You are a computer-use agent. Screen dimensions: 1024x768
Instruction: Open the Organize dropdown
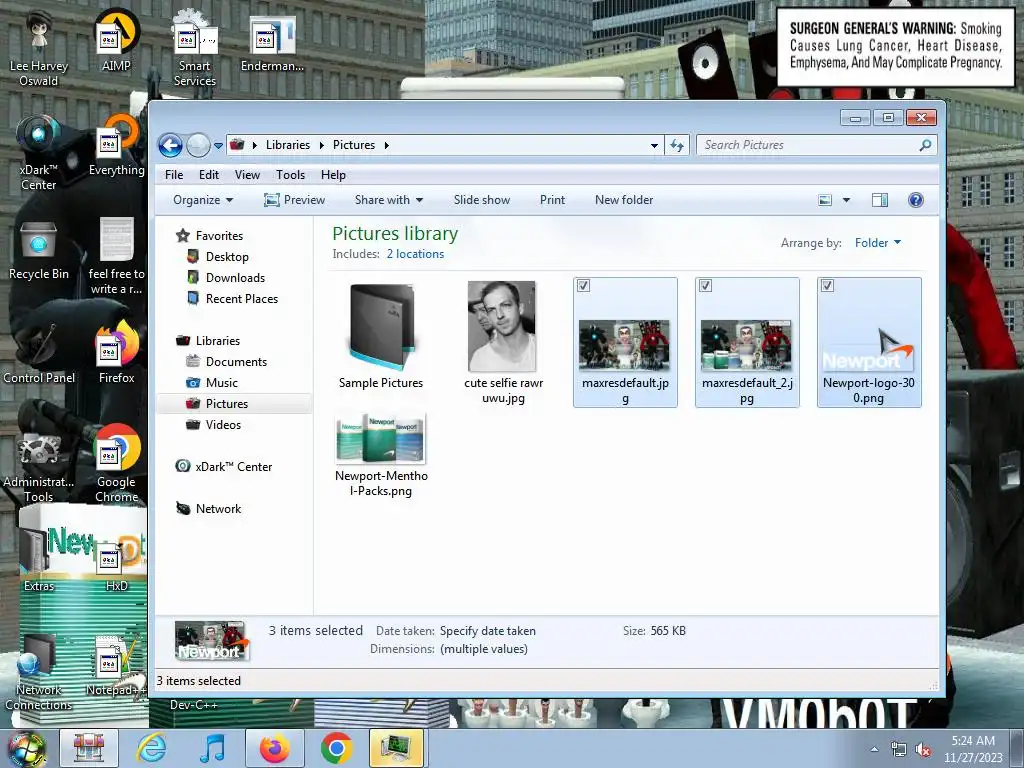tap(202, 200)
